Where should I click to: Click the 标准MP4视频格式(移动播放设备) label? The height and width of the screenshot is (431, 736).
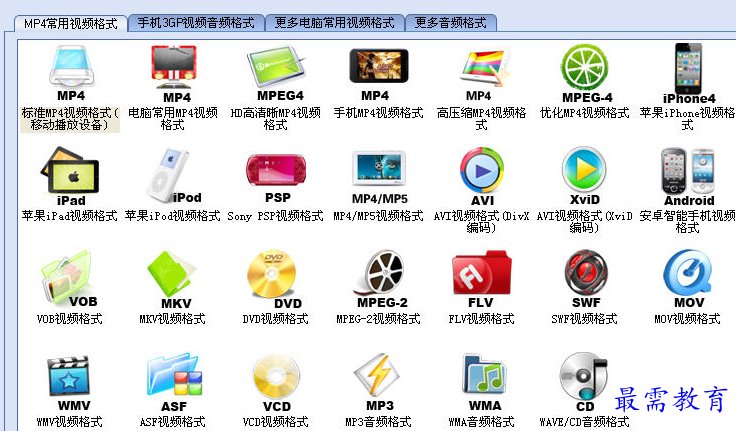(x=70, y=119)
